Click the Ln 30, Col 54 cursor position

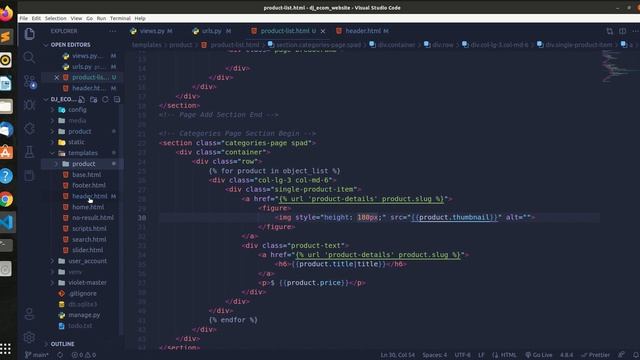398,355
